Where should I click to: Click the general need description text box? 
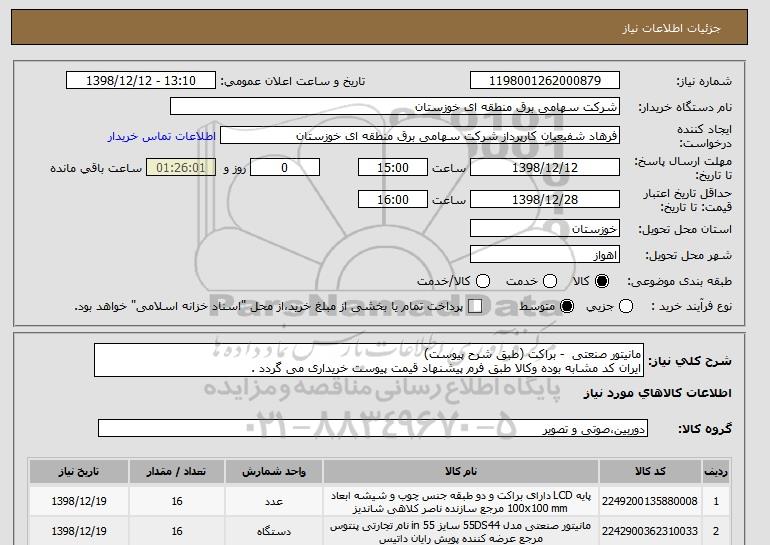tap(369, 361)
